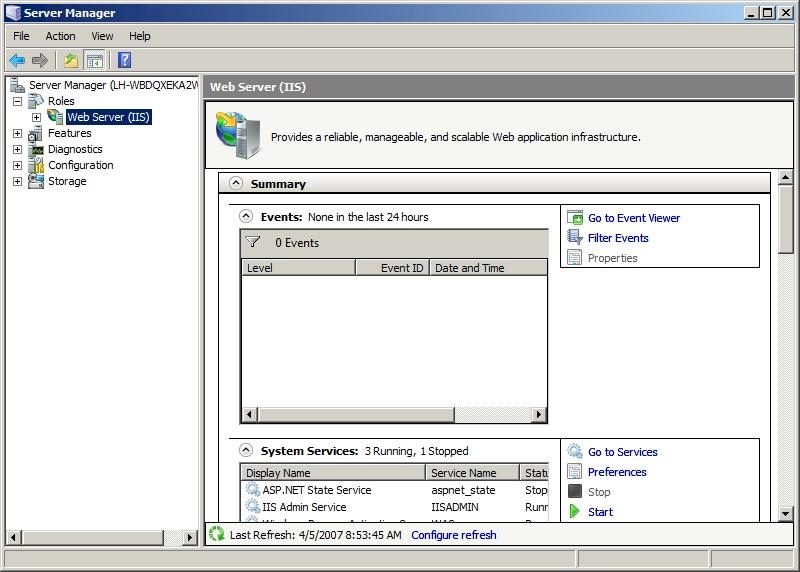Expand the Web Server (IIS) tree node

tap(36, 117)
